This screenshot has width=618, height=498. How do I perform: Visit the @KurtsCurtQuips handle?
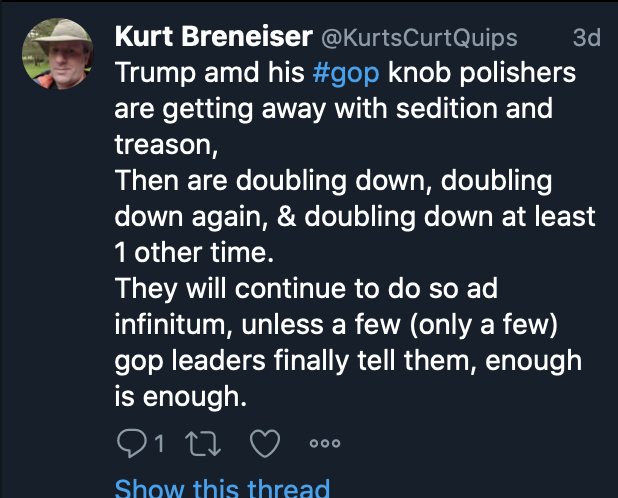418,39
